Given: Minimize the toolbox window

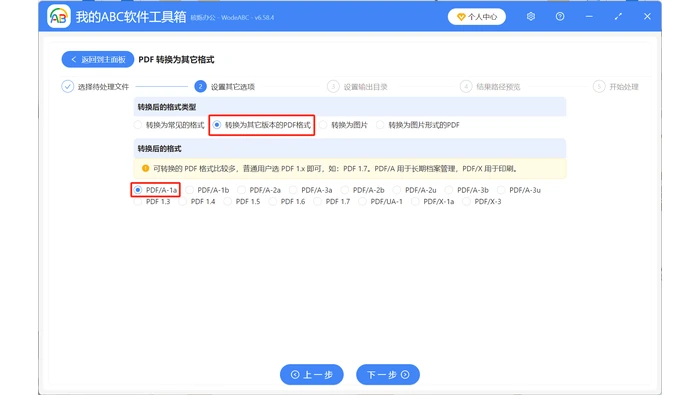Looking at the screenshot, I should (589, 17).
